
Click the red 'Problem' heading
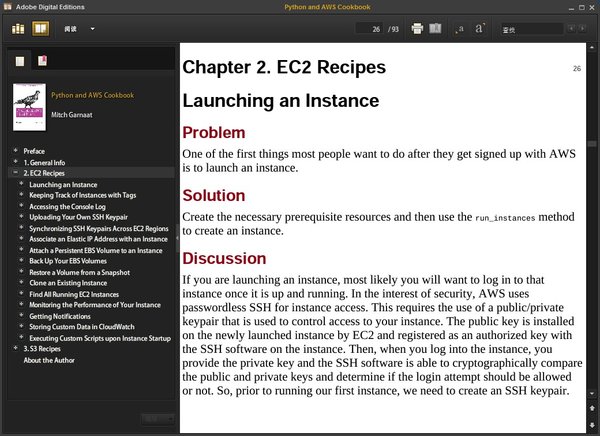pyautogui.click(x=214, y=132)
